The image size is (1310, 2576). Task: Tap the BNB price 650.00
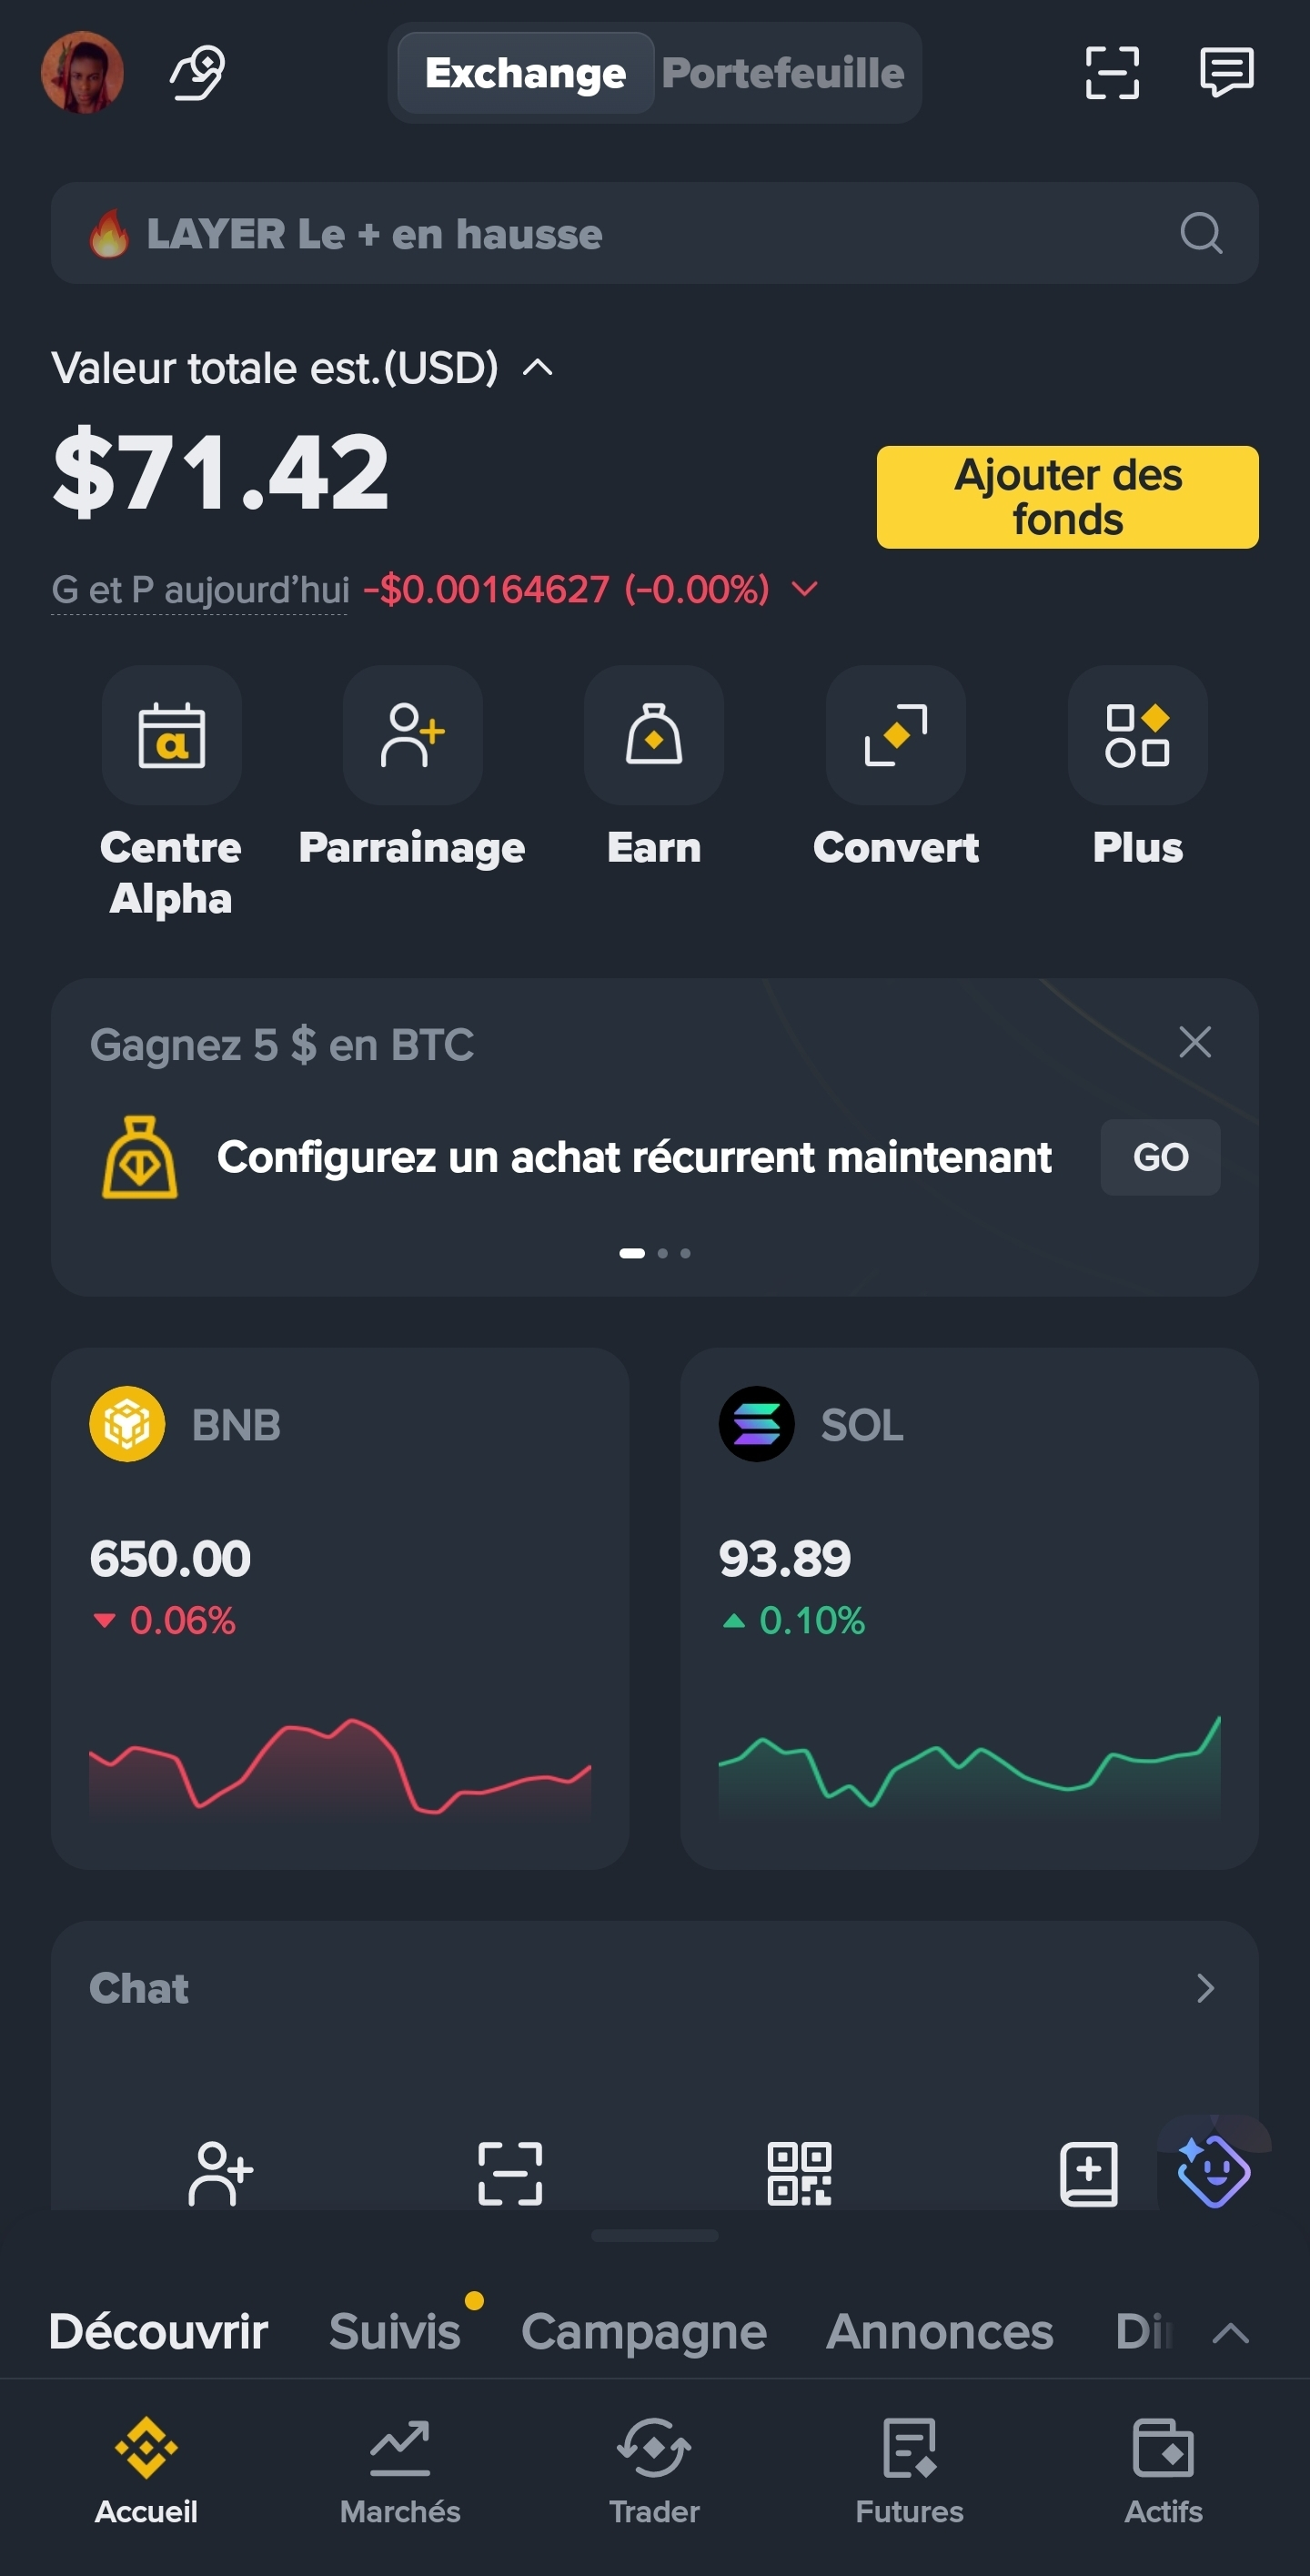(170, 1558)
